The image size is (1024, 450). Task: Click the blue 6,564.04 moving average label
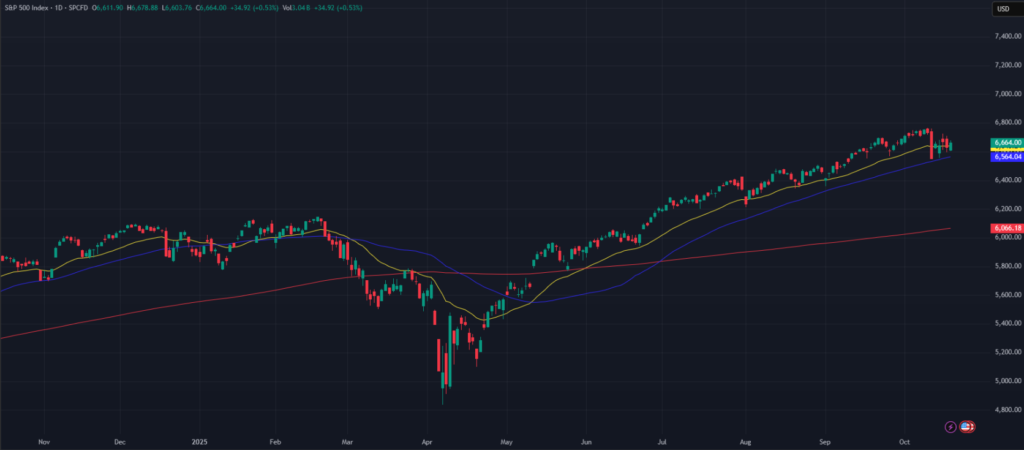(x=1005, y=157)
